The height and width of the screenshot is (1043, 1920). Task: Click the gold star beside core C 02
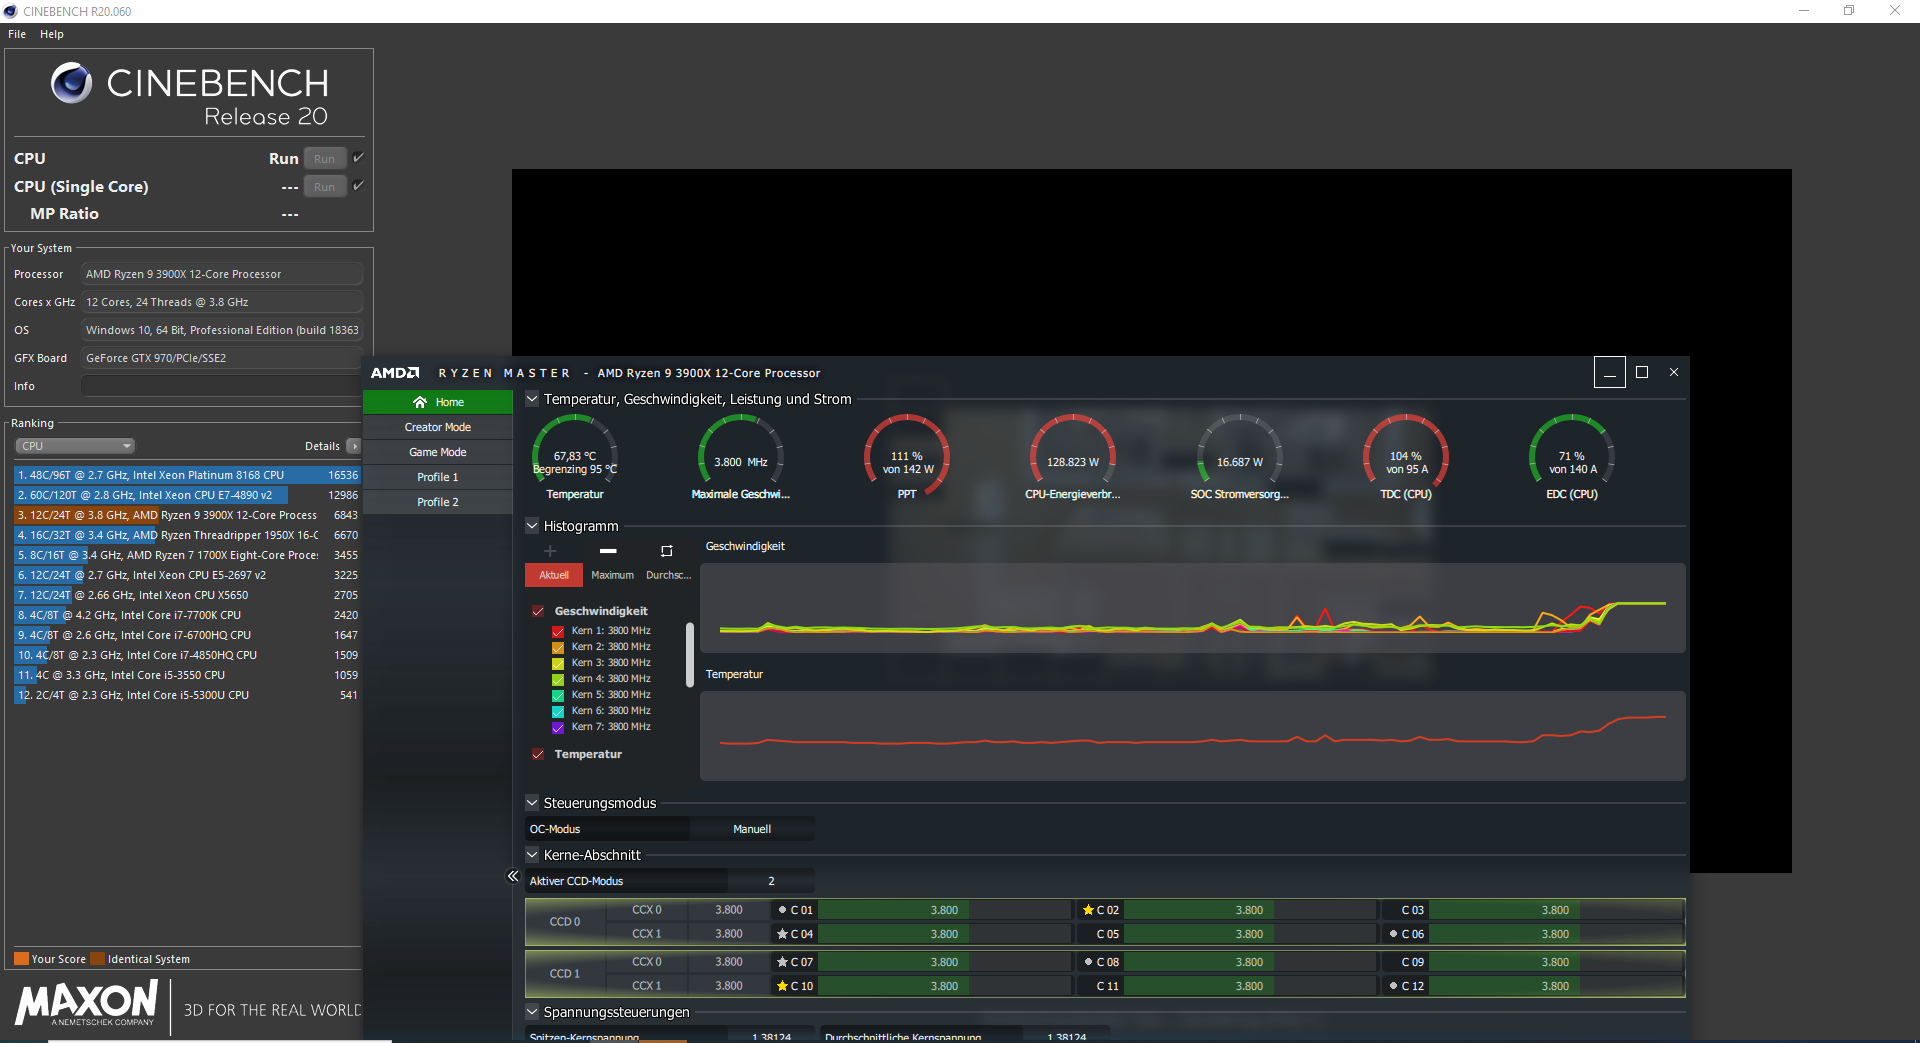pos(1088,910)
